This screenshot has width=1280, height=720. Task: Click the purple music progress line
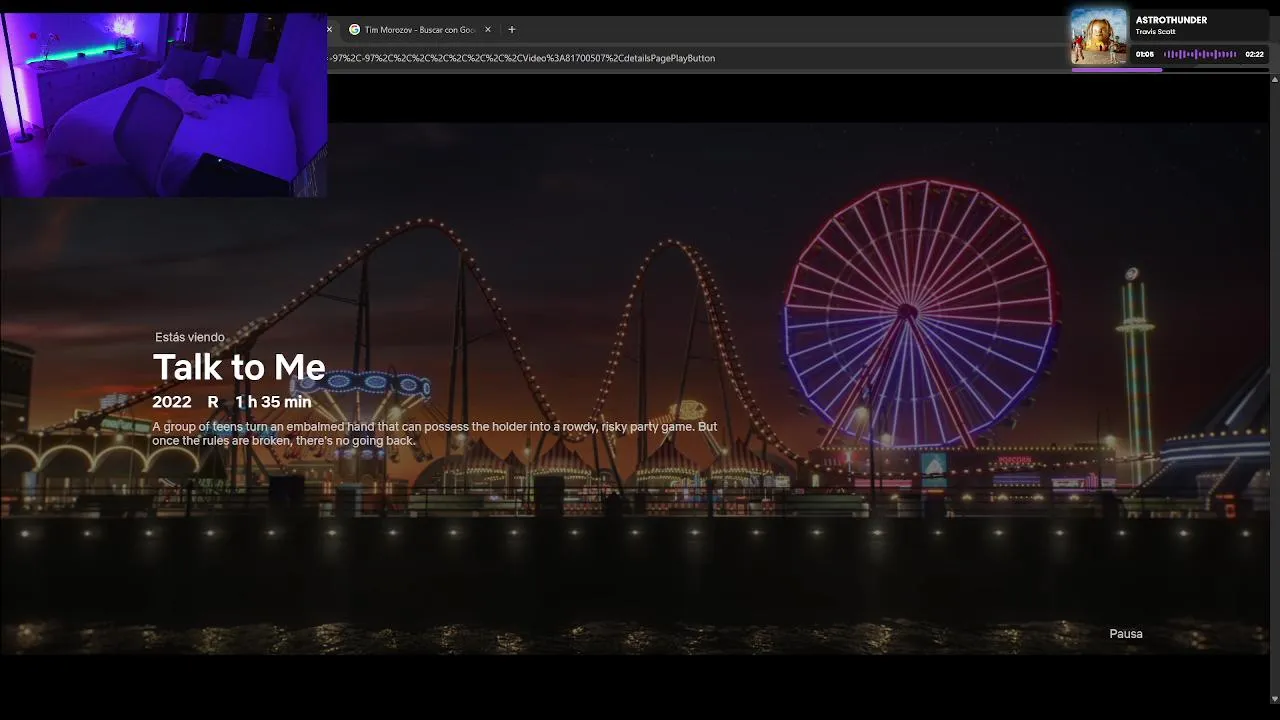click(1116, 70)
